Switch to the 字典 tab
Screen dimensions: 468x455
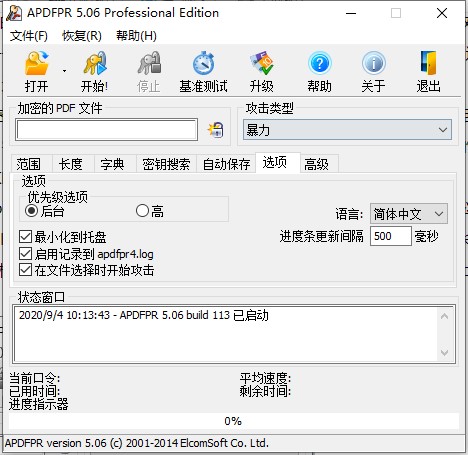click(x=115, y=164)
